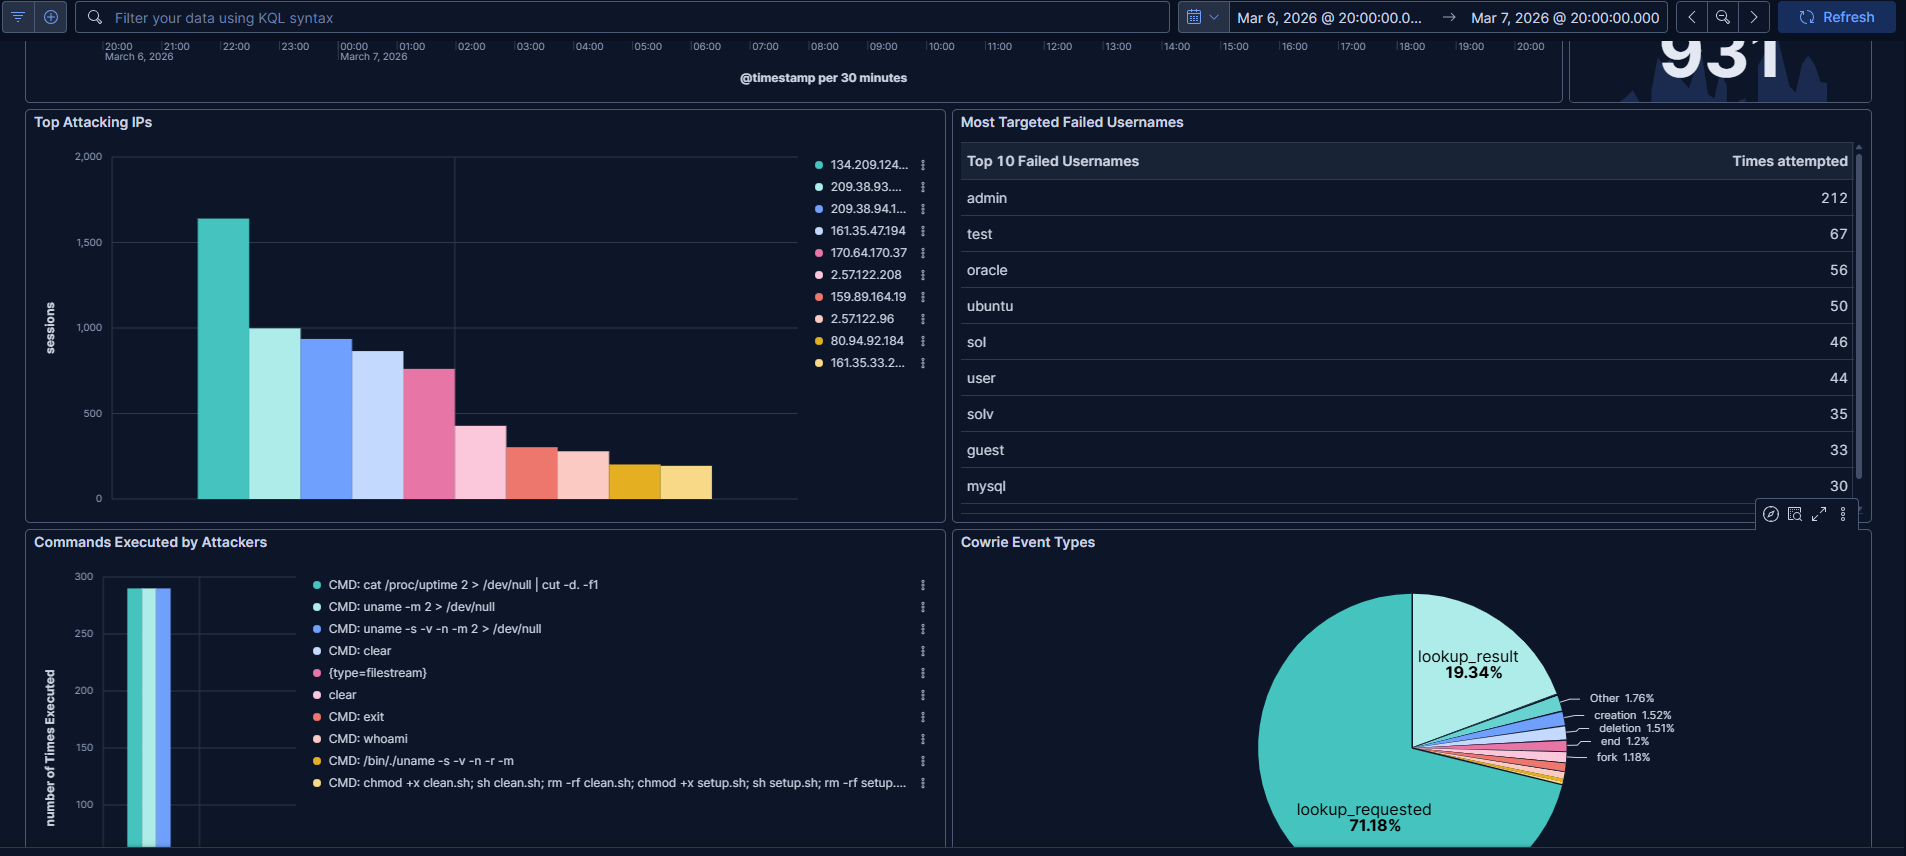Click the compass explore icon on panel
This screenshot has height=856, width=1906.
[1771, 514]
